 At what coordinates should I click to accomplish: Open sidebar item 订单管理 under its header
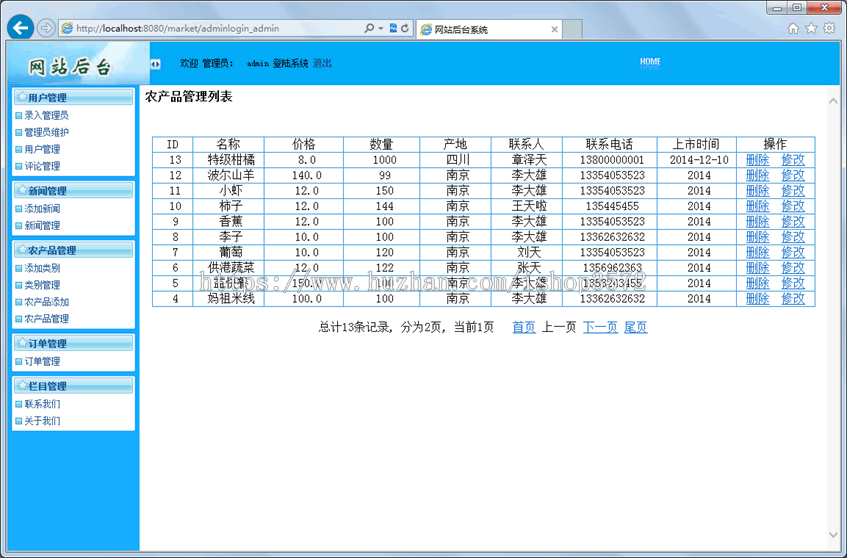tap(42, 361)
